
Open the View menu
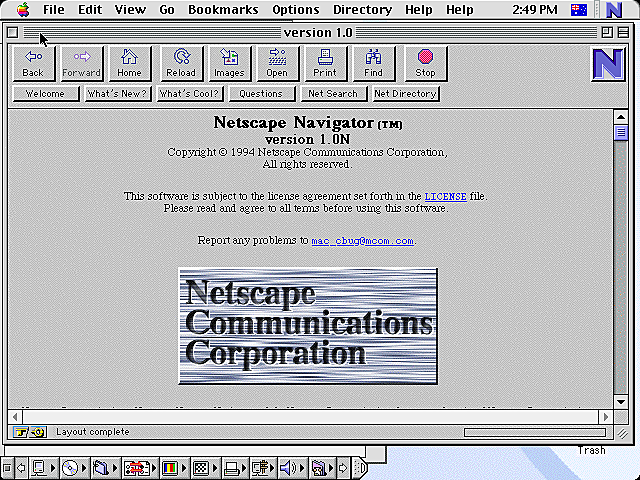(x=130, y=9)
